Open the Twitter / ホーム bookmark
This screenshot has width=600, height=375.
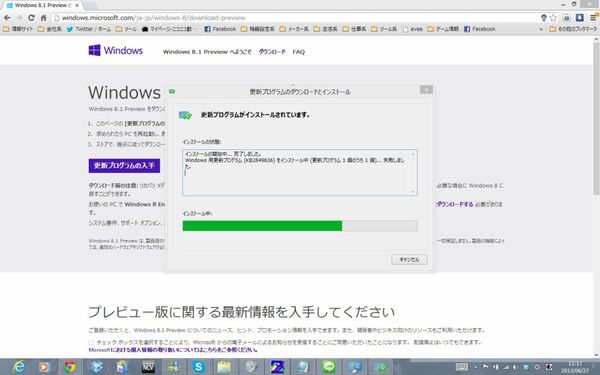(x=89, y=29)
